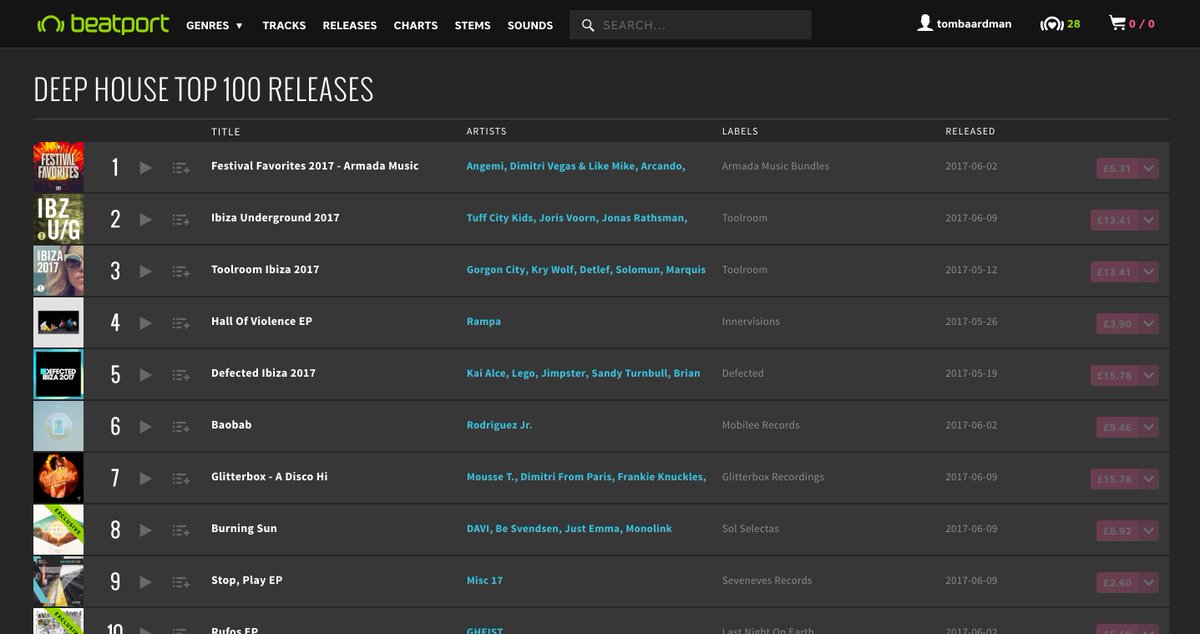Viewport: 1200px width, 634px height.
Task: Play the Burning Sun release
Action: pyautogui.click(x=146, y=531)
